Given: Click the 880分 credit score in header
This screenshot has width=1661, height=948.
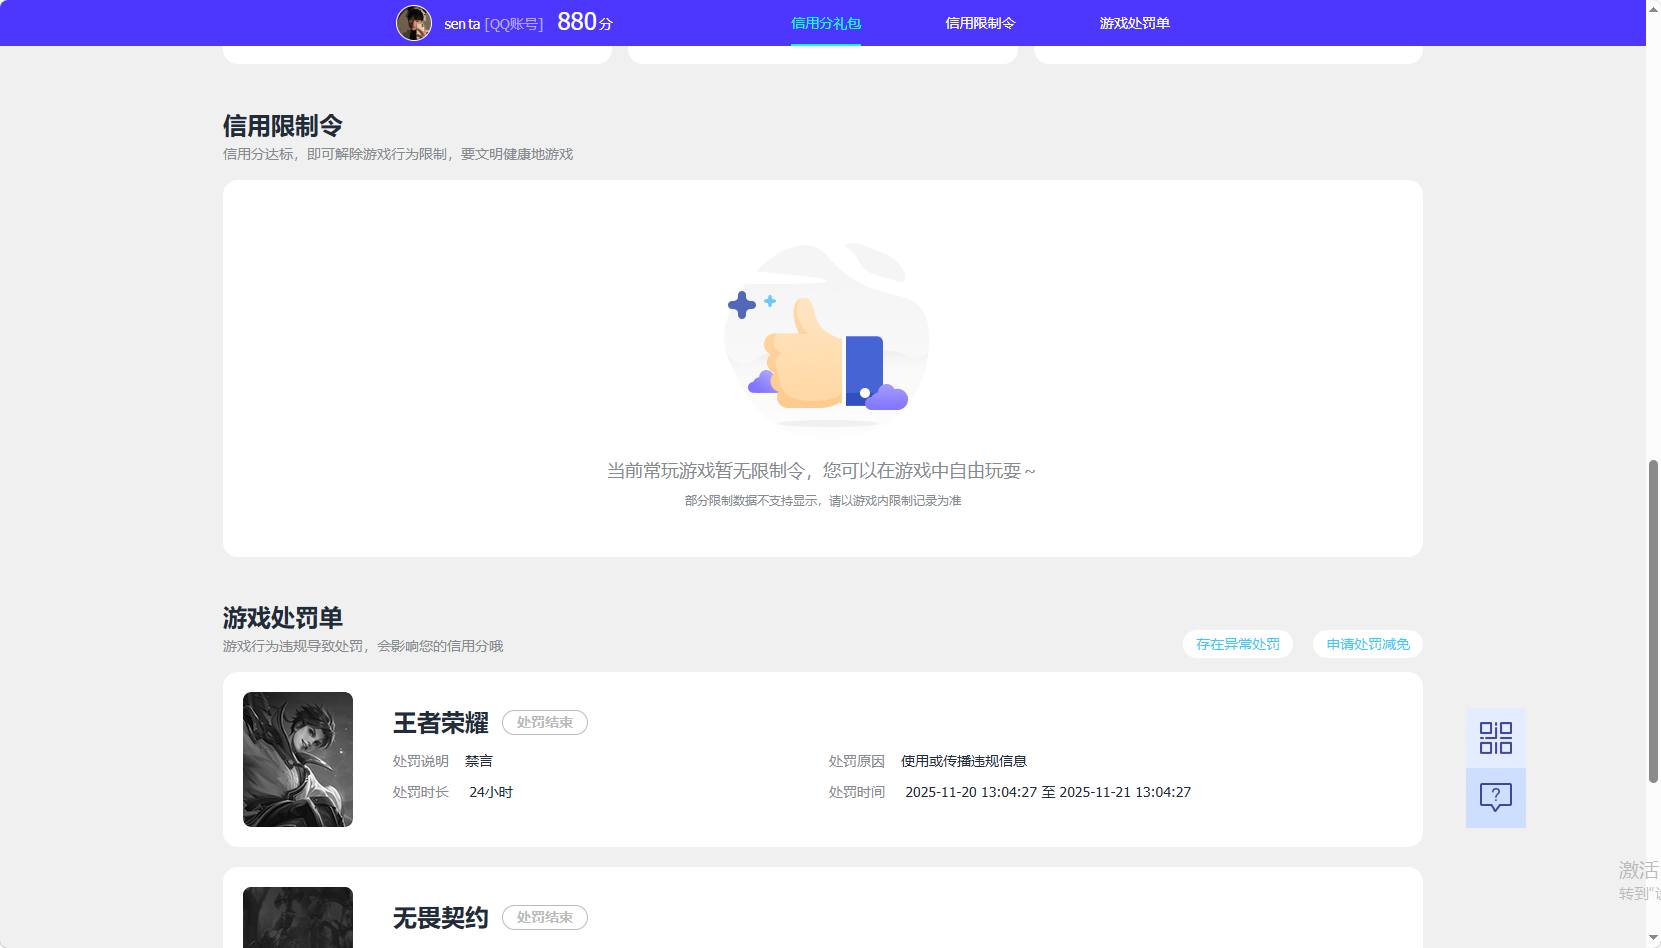Looking at the screenshot, I should tap(585, 22).
